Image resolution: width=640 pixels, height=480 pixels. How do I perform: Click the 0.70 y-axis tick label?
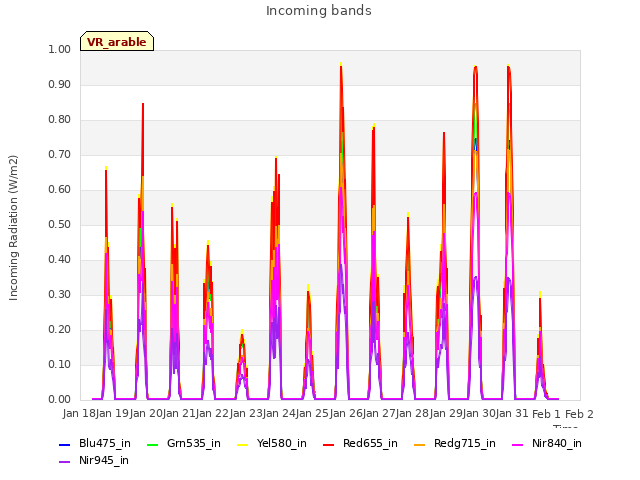[x=60, y=155]
